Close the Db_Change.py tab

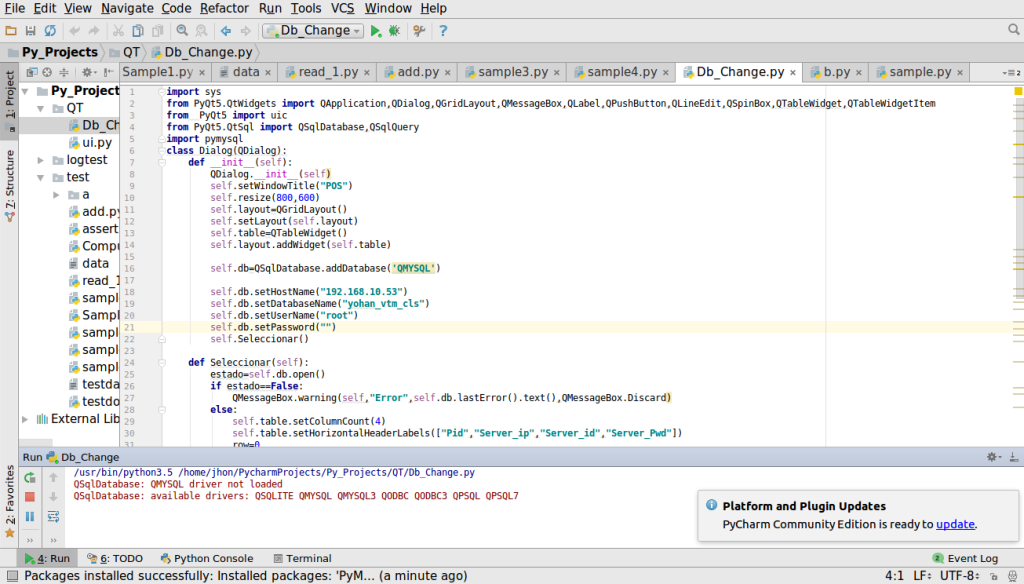793,73
